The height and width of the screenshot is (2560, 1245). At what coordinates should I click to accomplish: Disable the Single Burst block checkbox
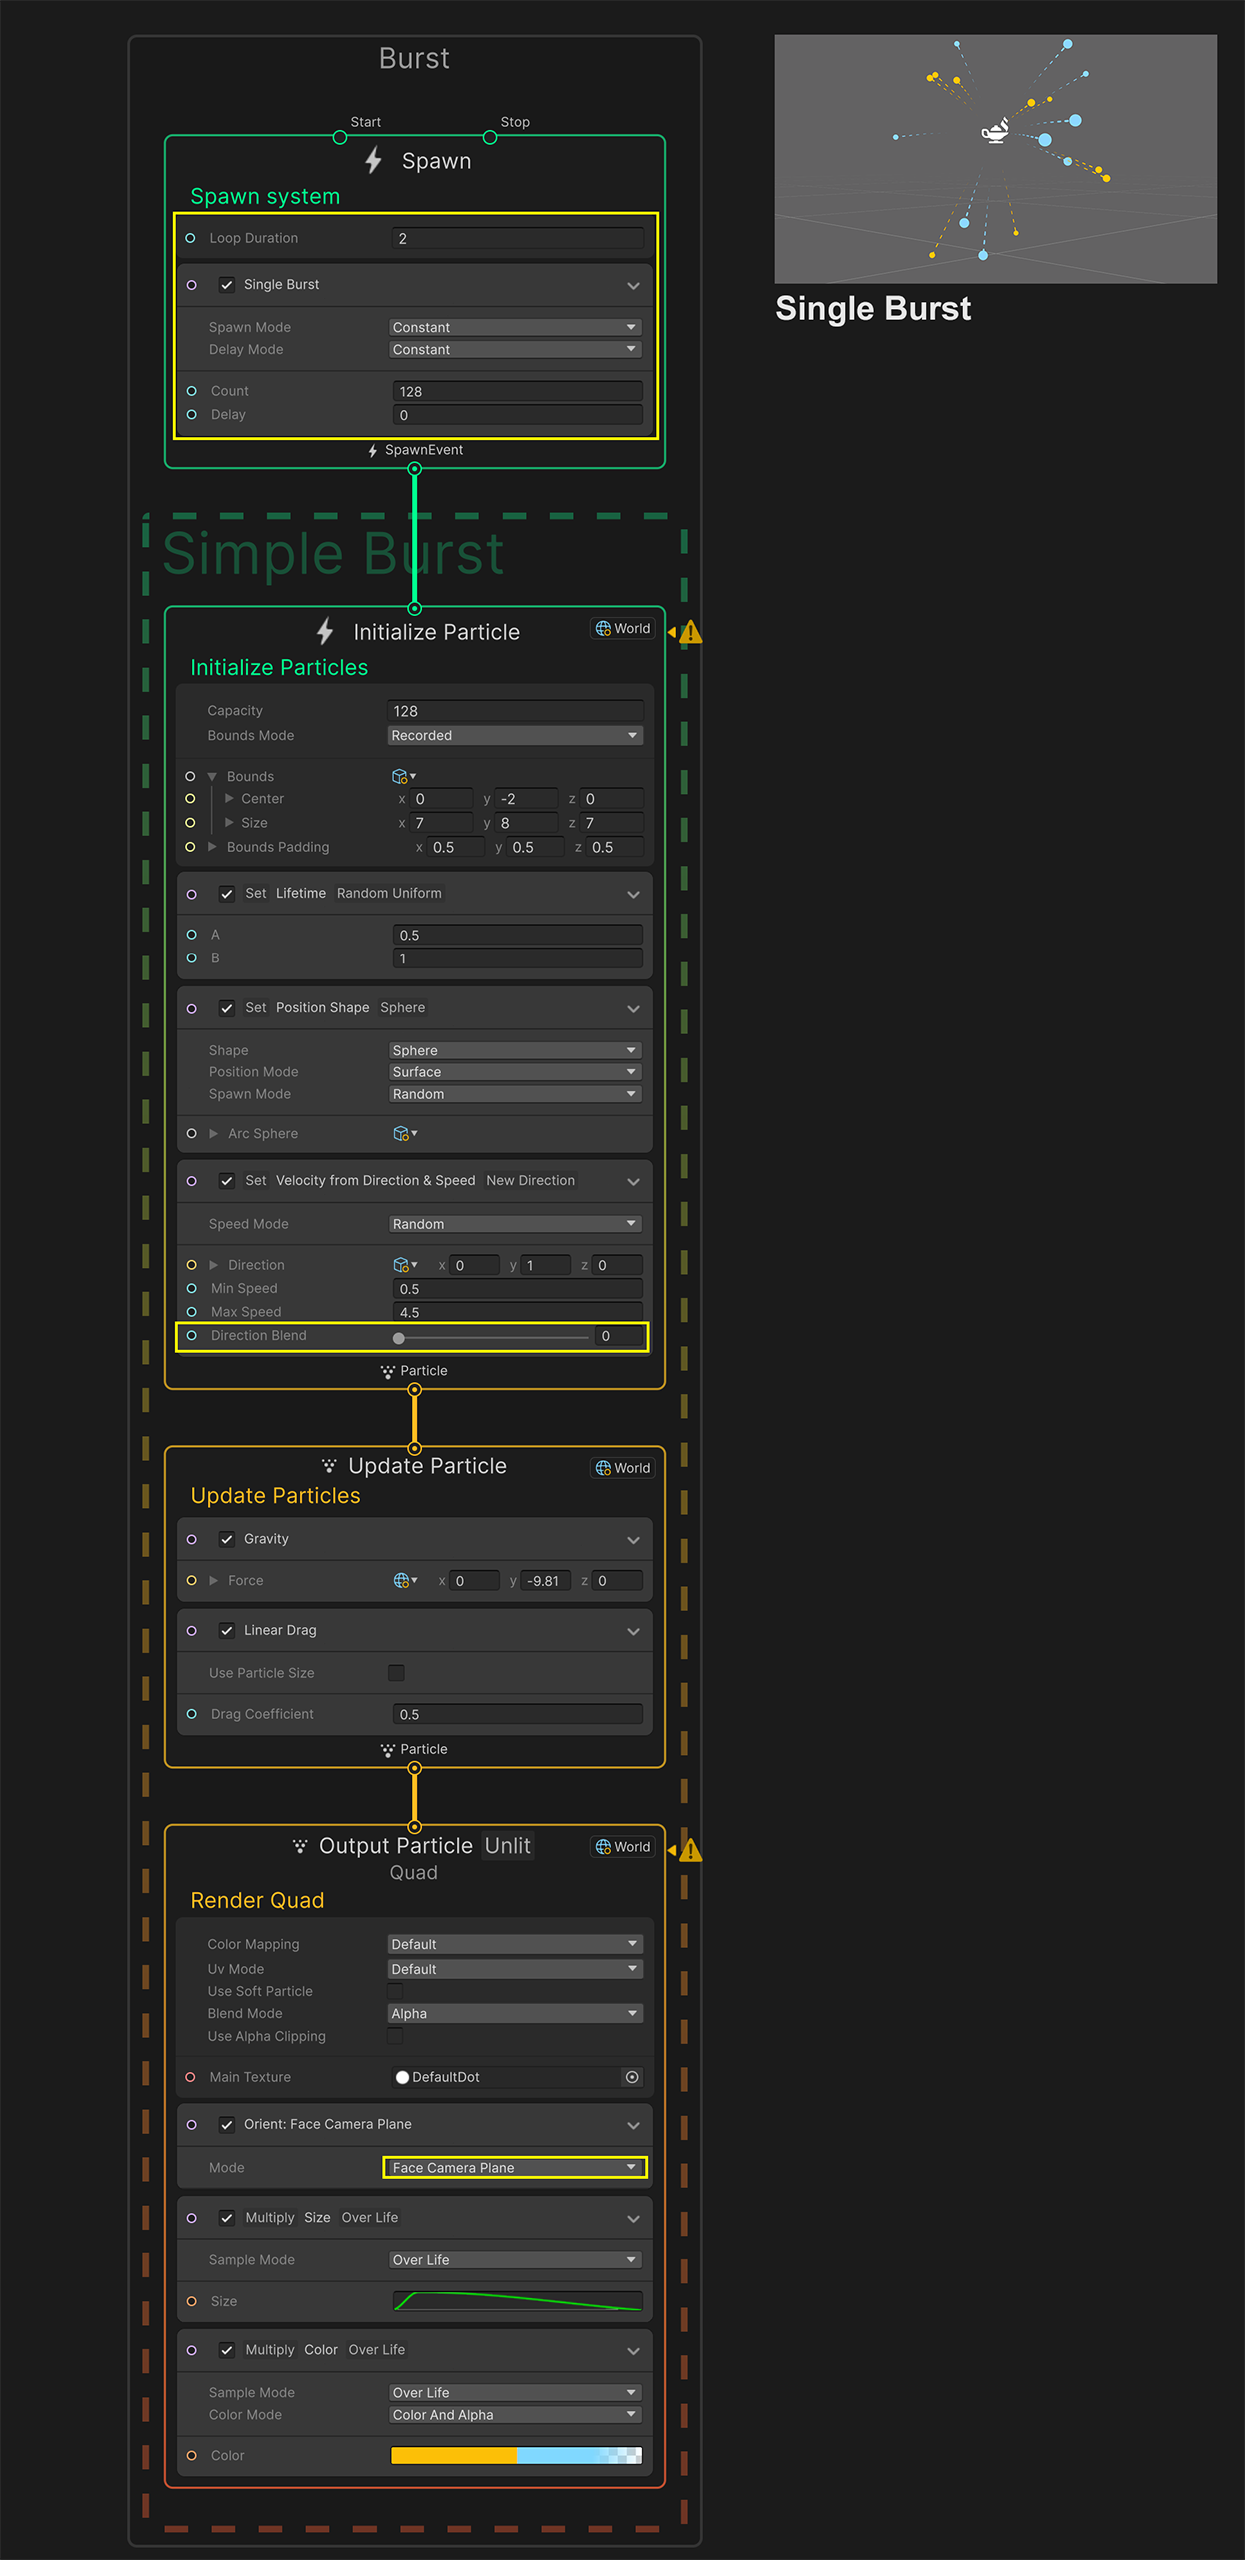point(227,285)
